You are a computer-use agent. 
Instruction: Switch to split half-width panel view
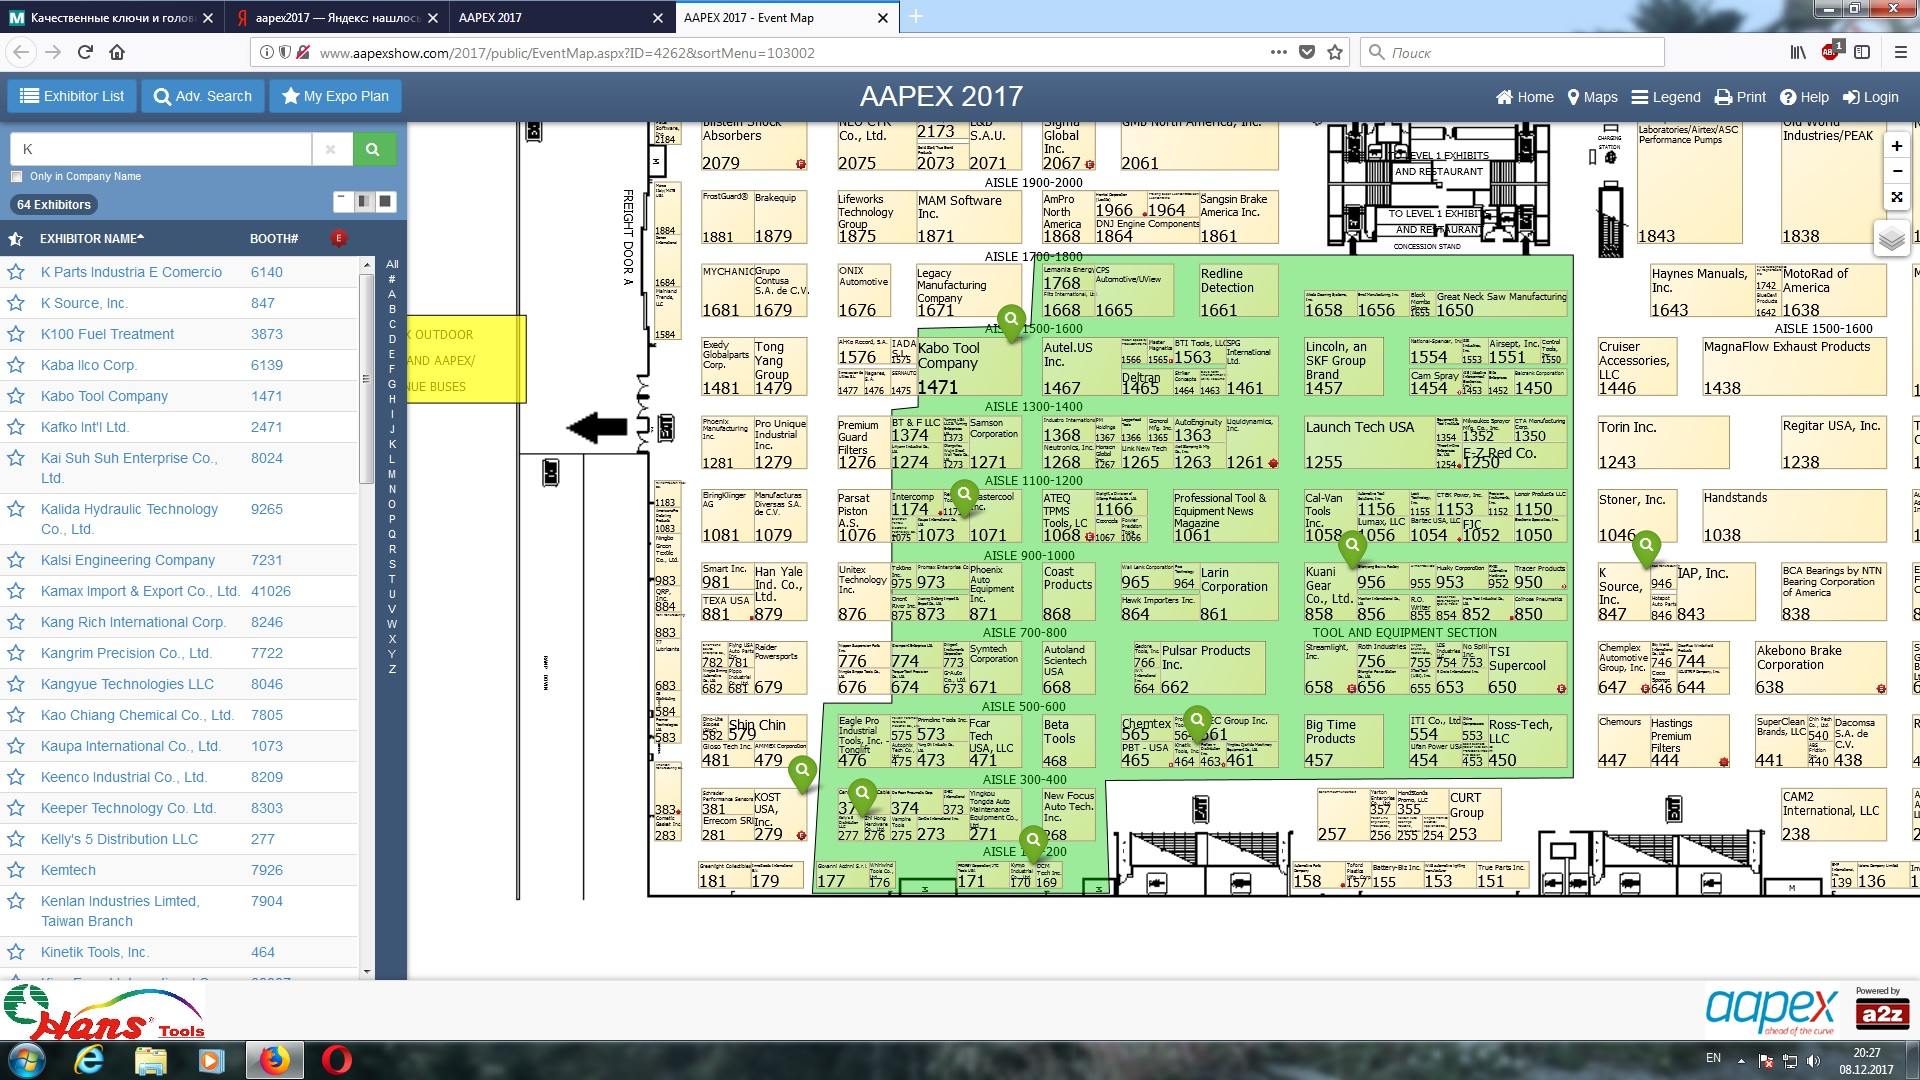(364, 201)
